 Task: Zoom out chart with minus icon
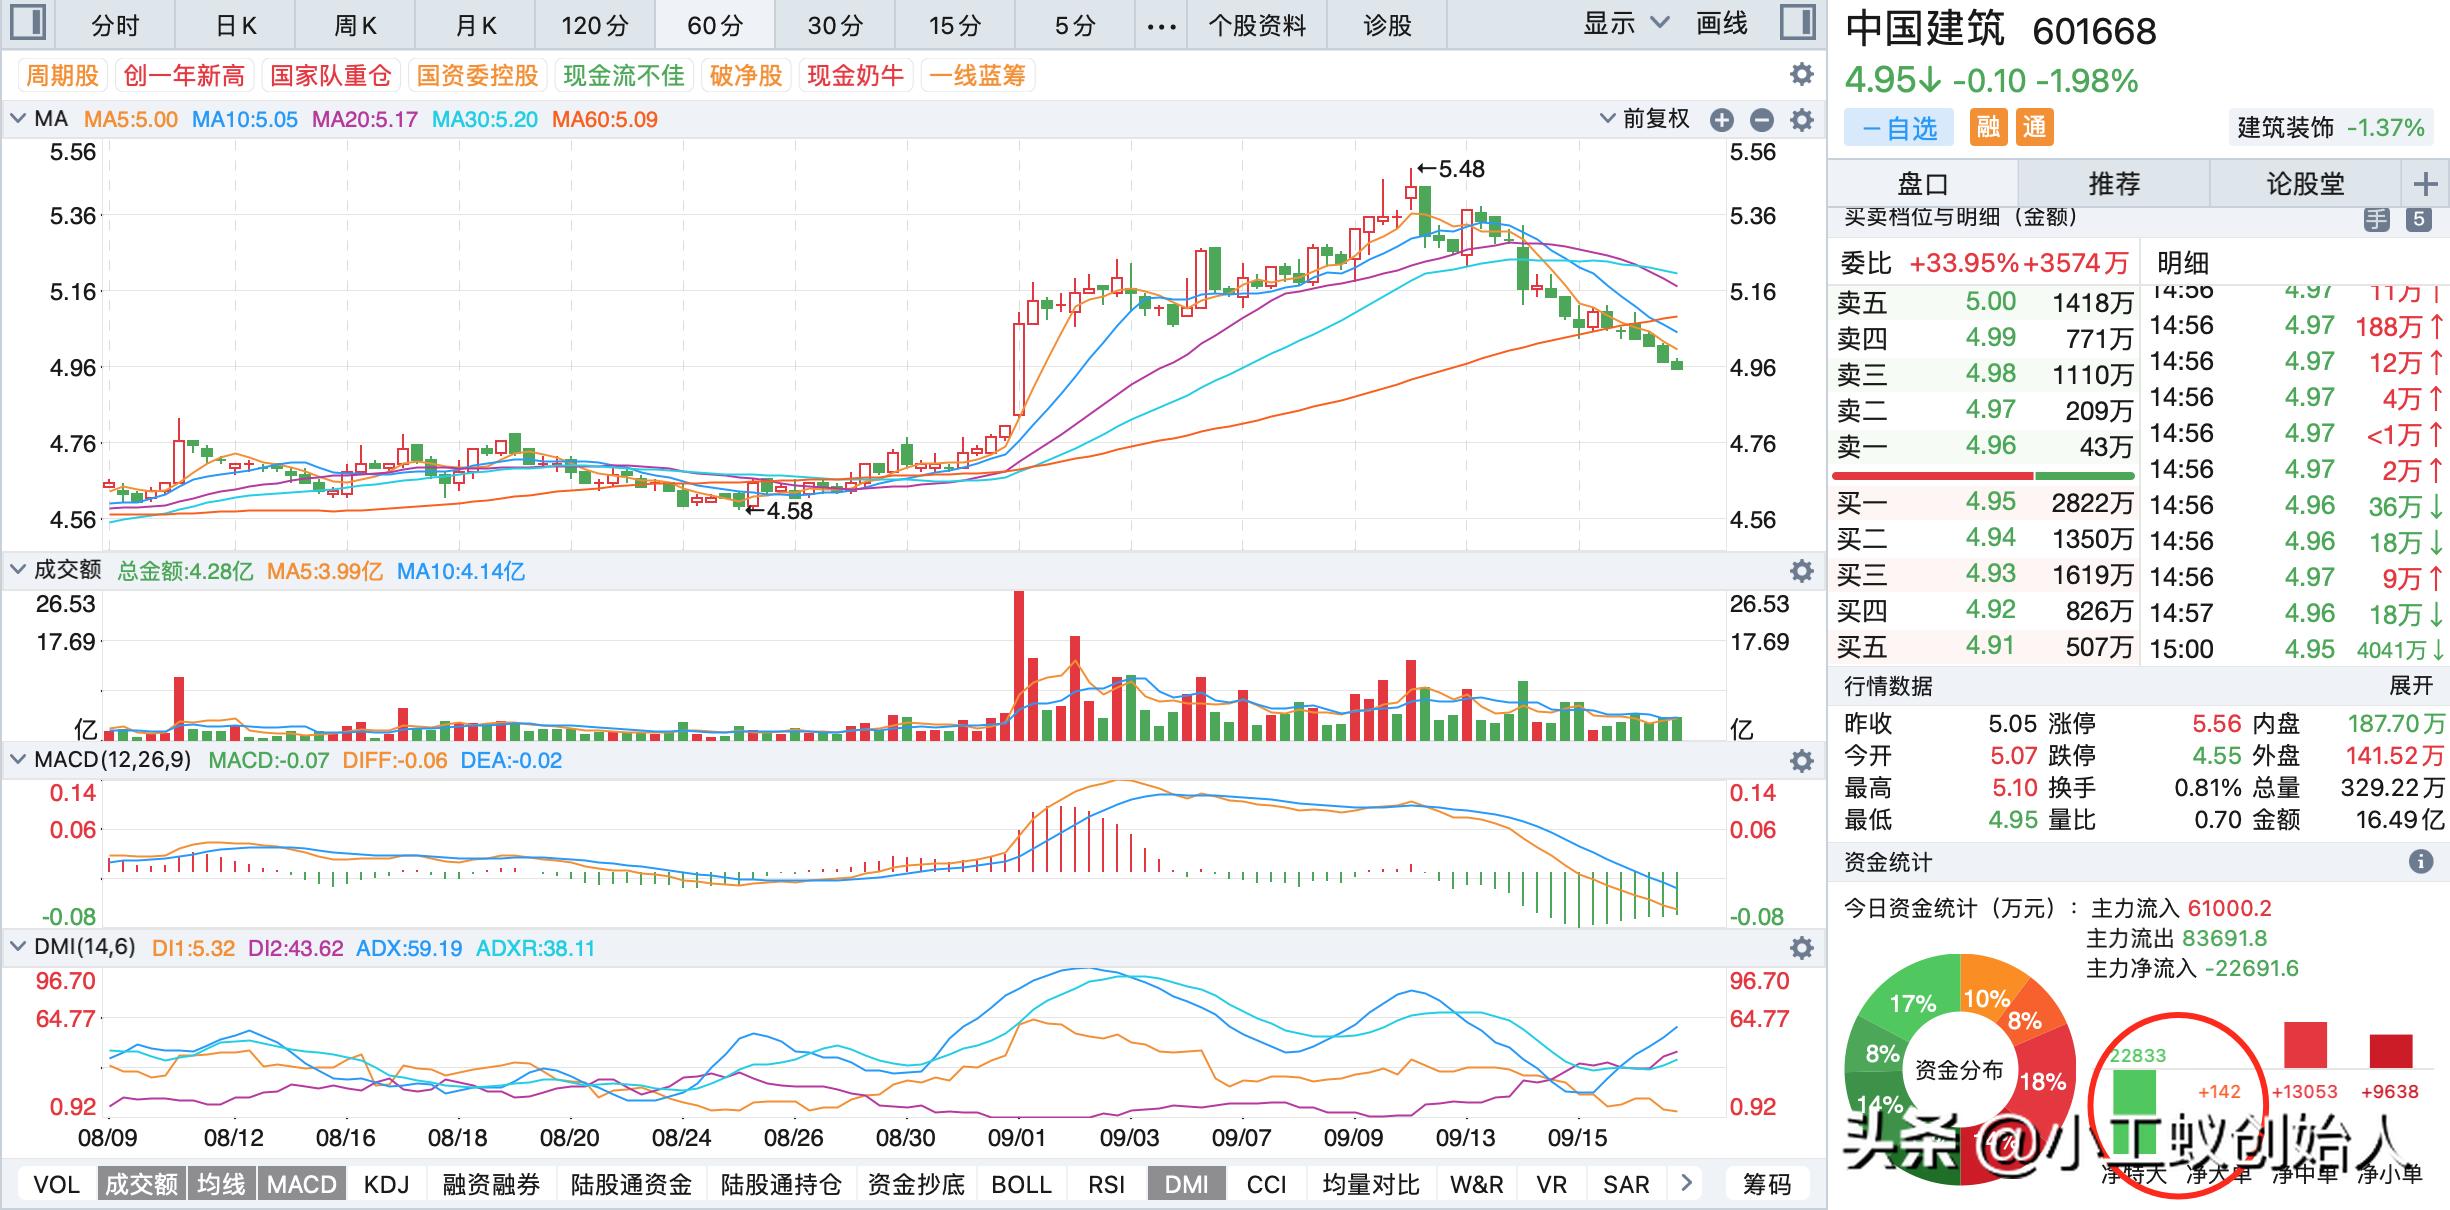tap(1761, 120)
